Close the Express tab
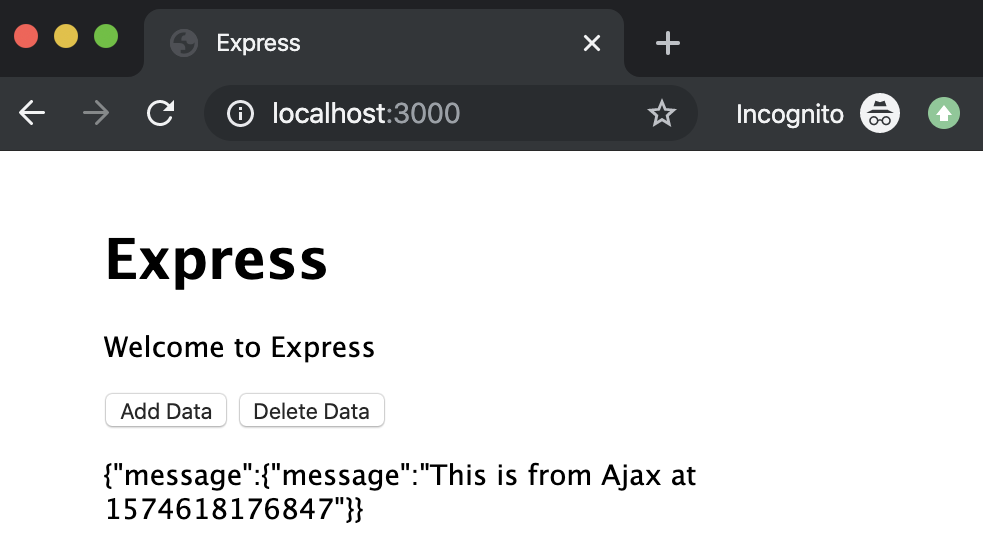 point(592,43)
